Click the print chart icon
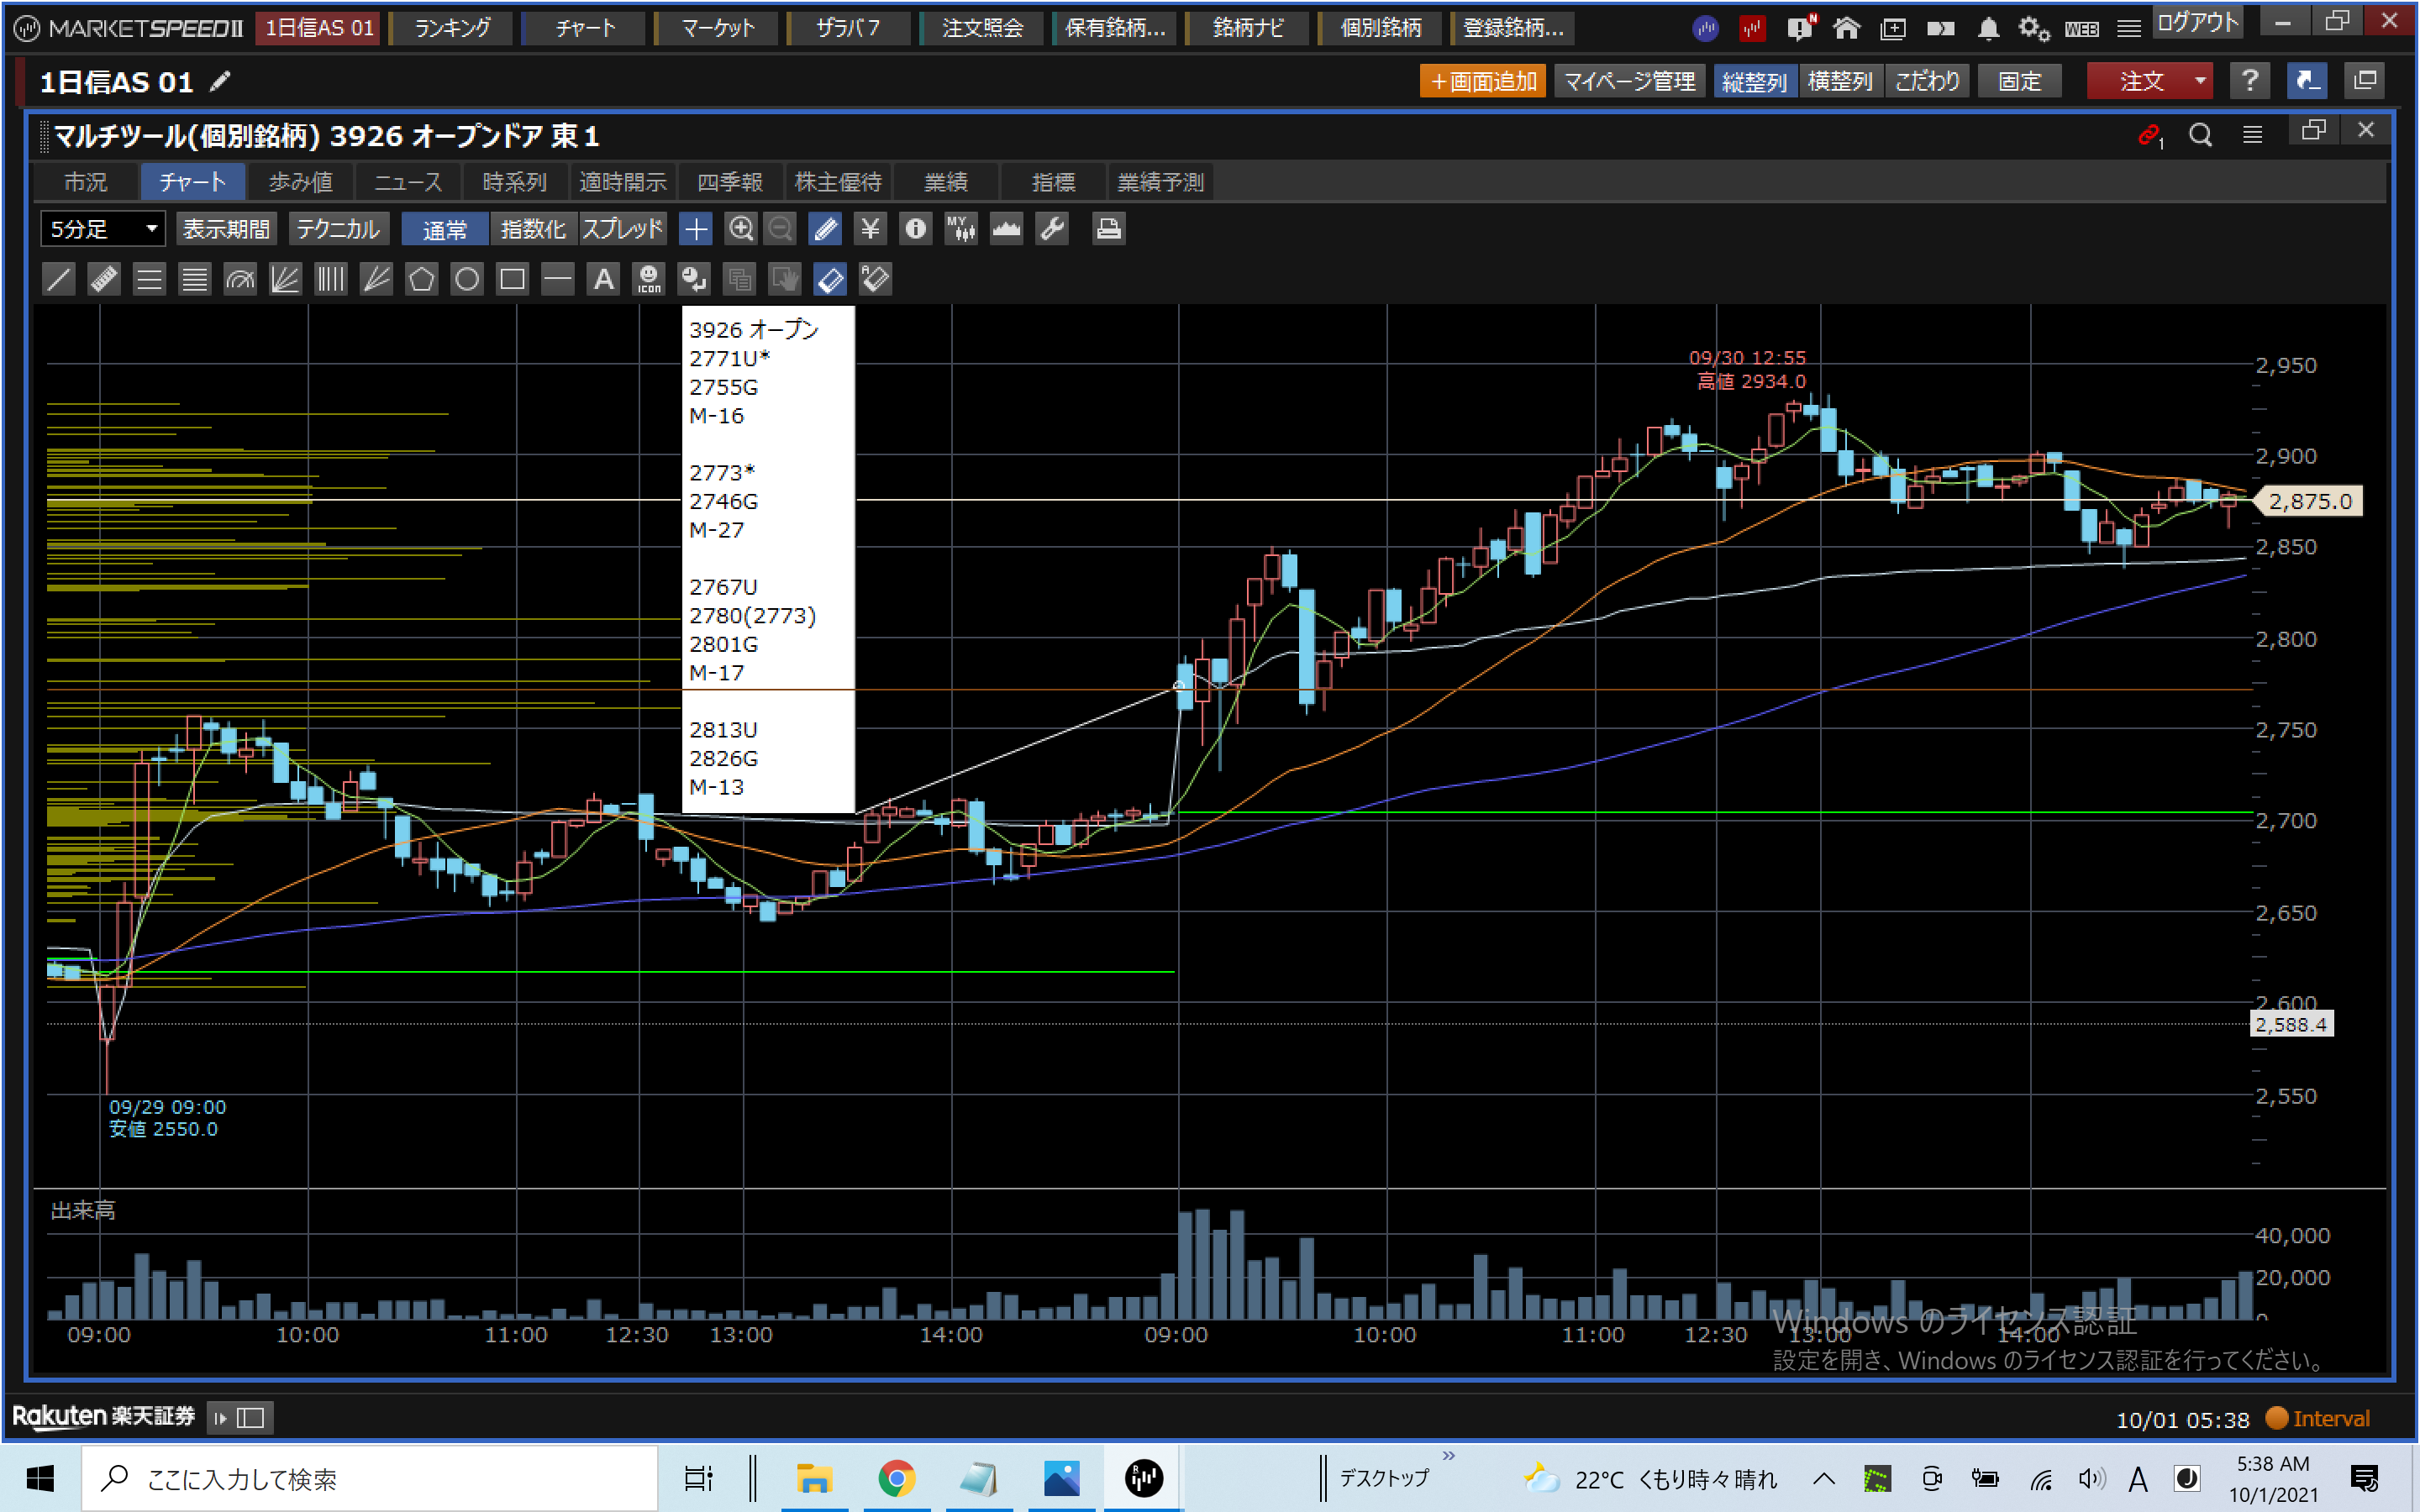The height and width of the screenshot is (1512, 2420). pos(1108,229)
